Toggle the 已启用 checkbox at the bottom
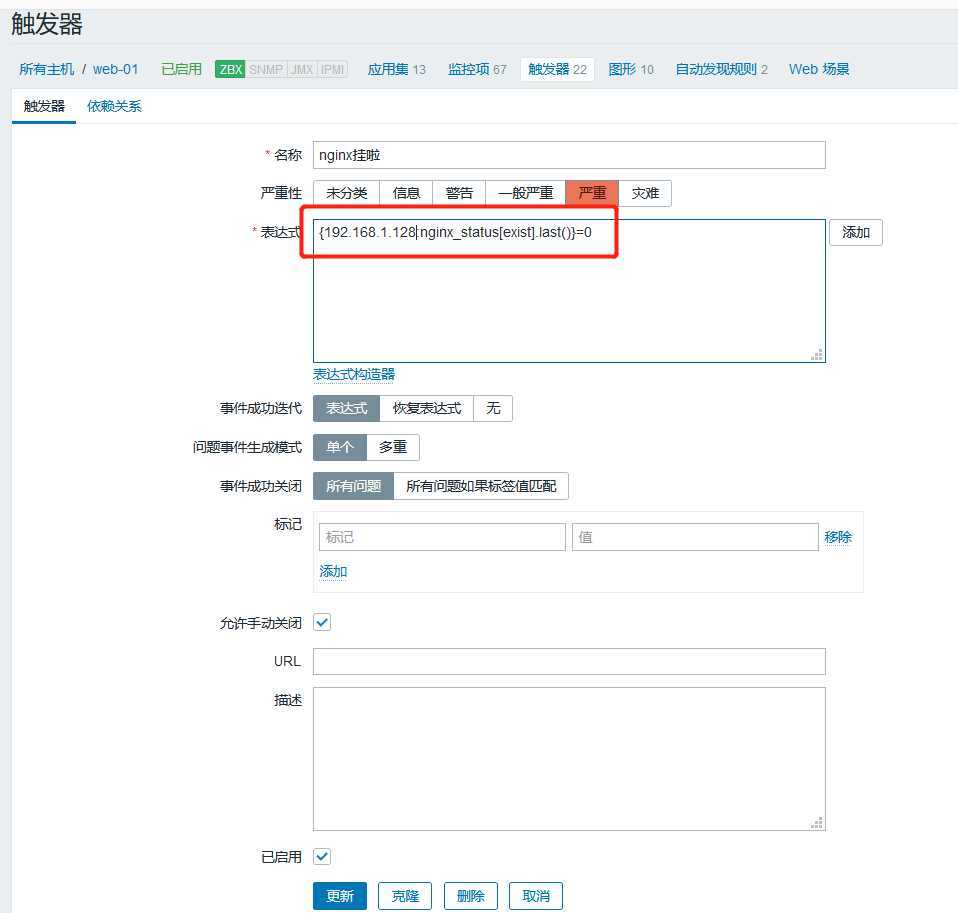This screenshot has width=958, height=913. (x=322, y=857)
